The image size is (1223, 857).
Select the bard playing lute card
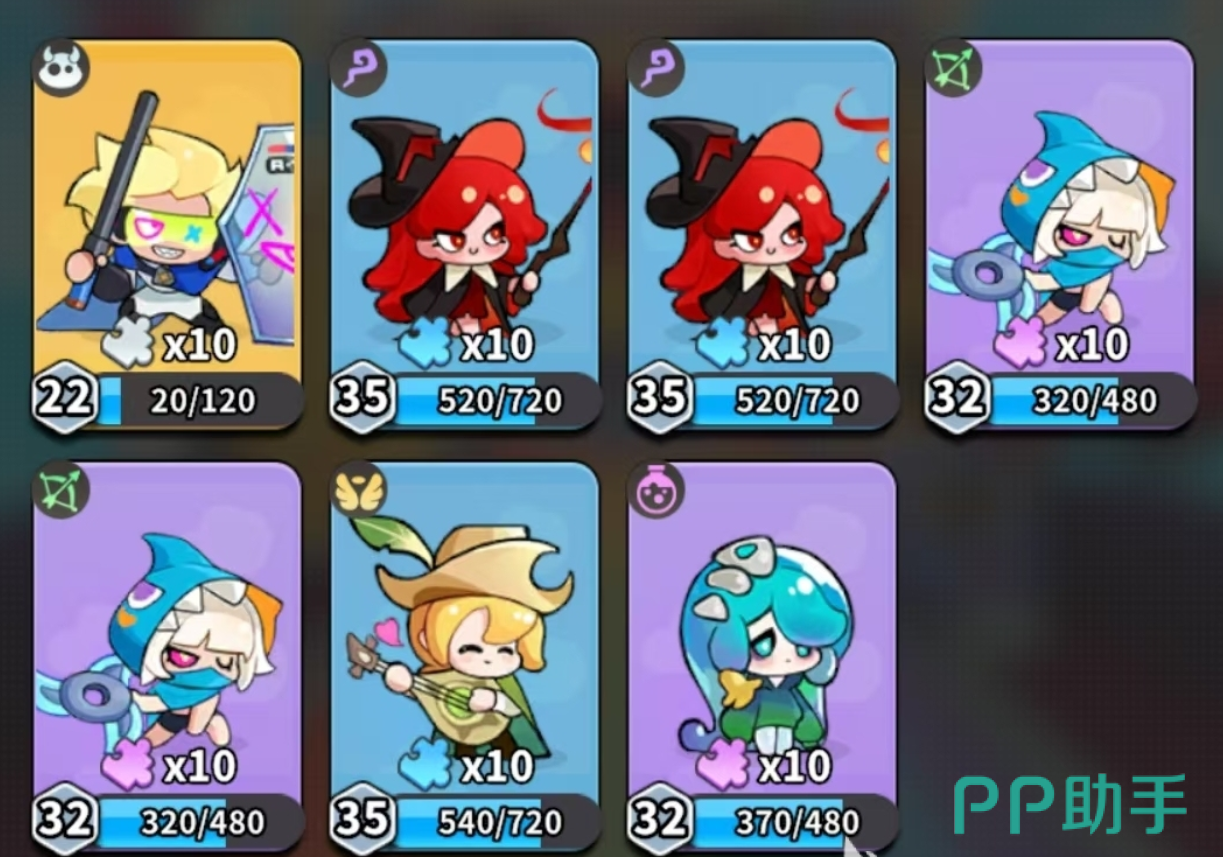pos(465,655)
